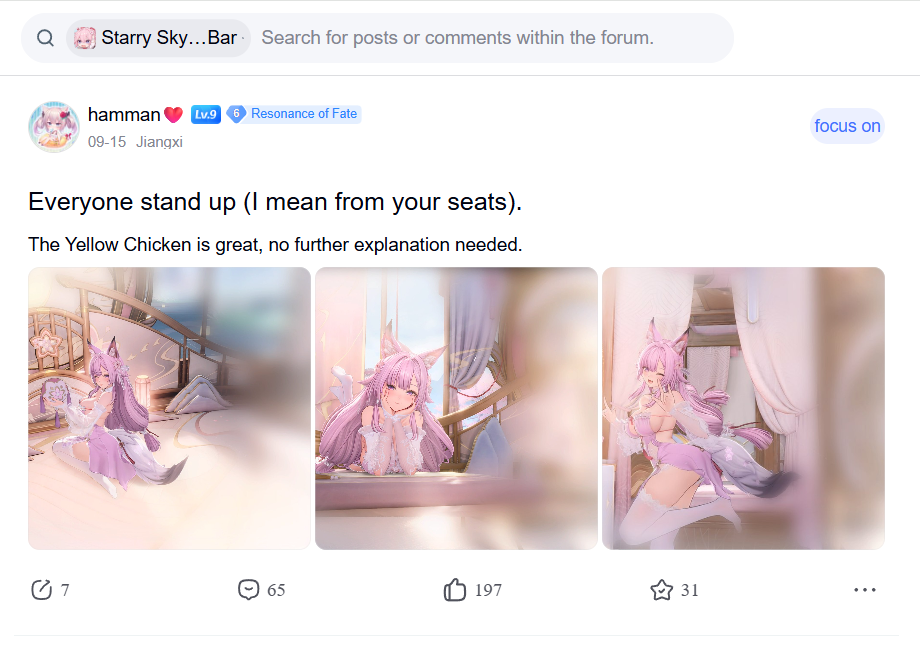Open the middle image of girl lying down
920x652 pixels.
coord(456,408)
